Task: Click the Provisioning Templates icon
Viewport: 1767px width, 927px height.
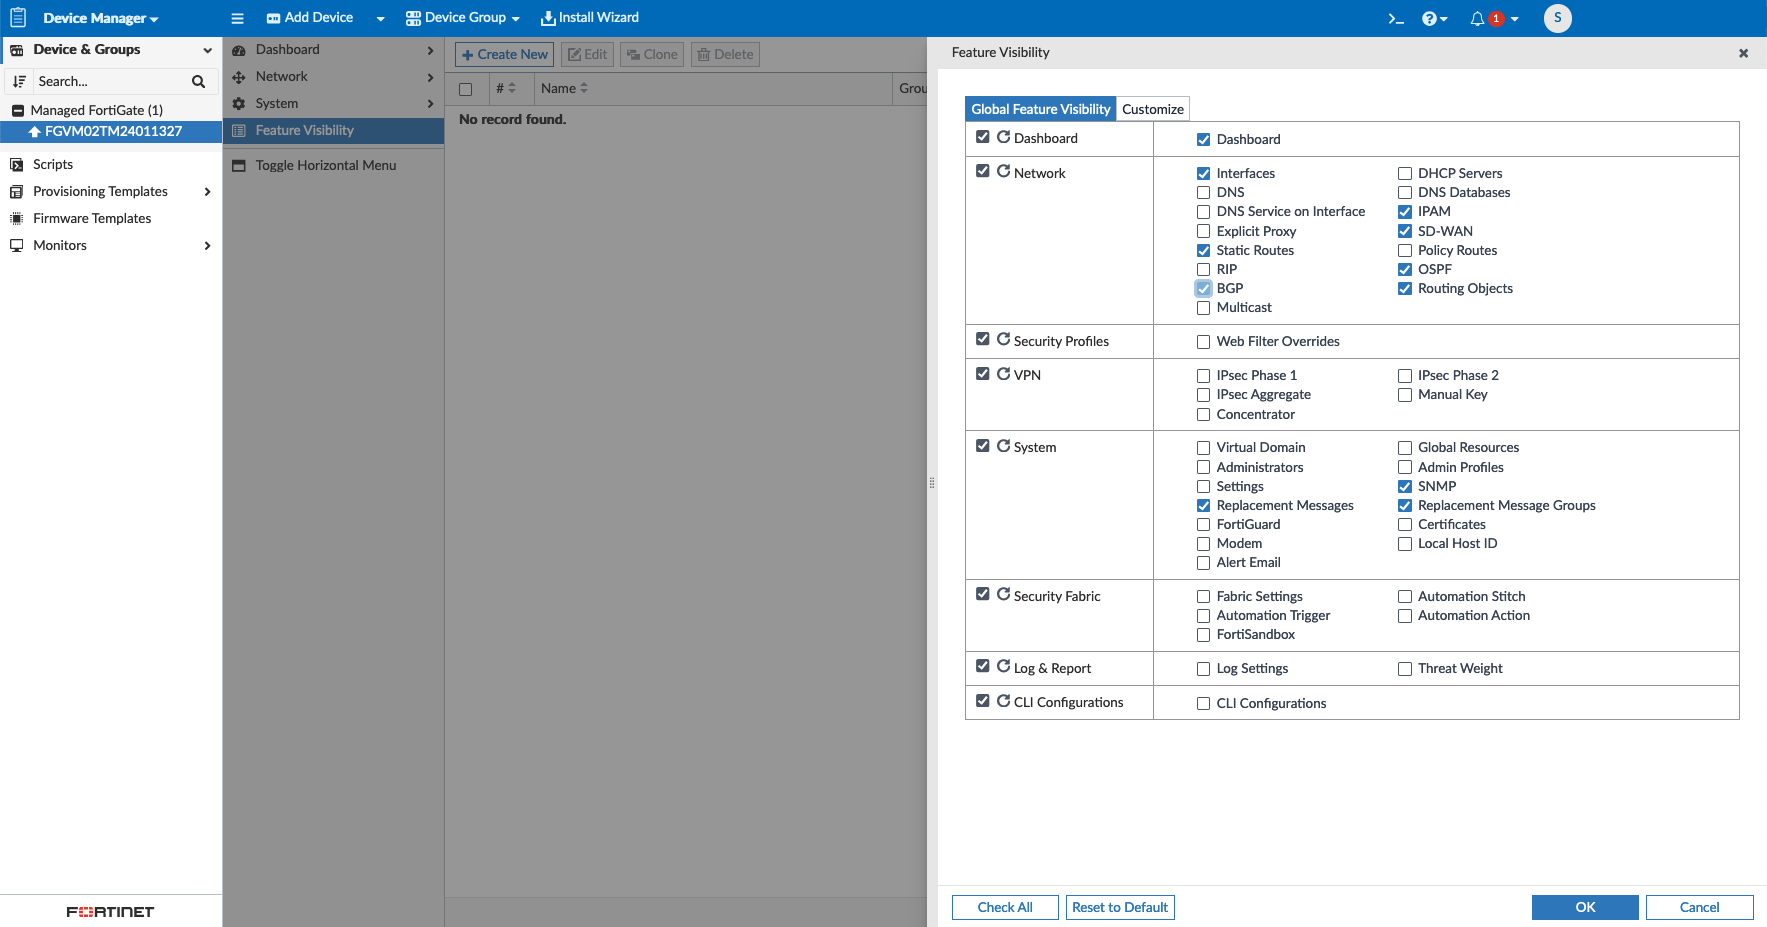Action: click(16, 191)
